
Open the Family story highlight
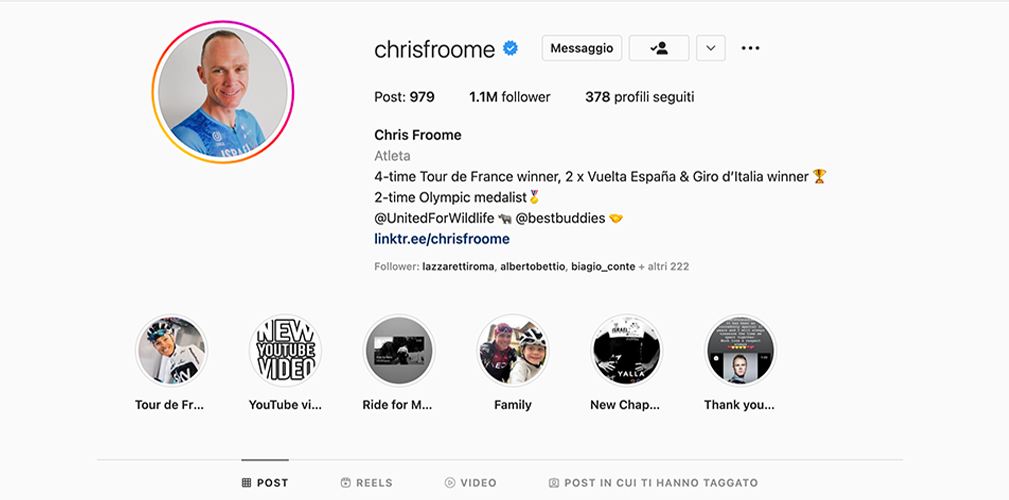coord(513,350)
